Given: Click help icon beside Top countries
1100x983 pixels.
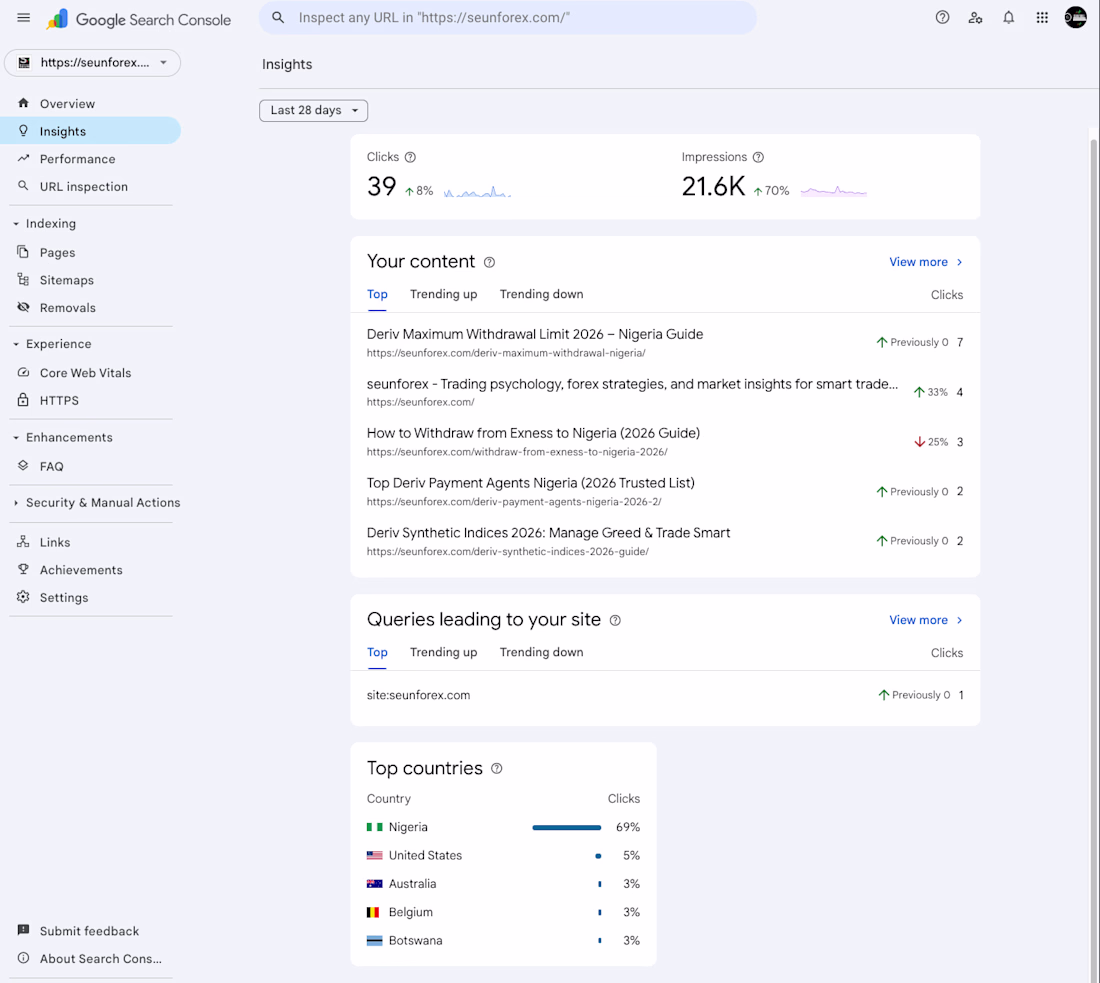Looking at the screenshot, I should (x=497, y=769).
